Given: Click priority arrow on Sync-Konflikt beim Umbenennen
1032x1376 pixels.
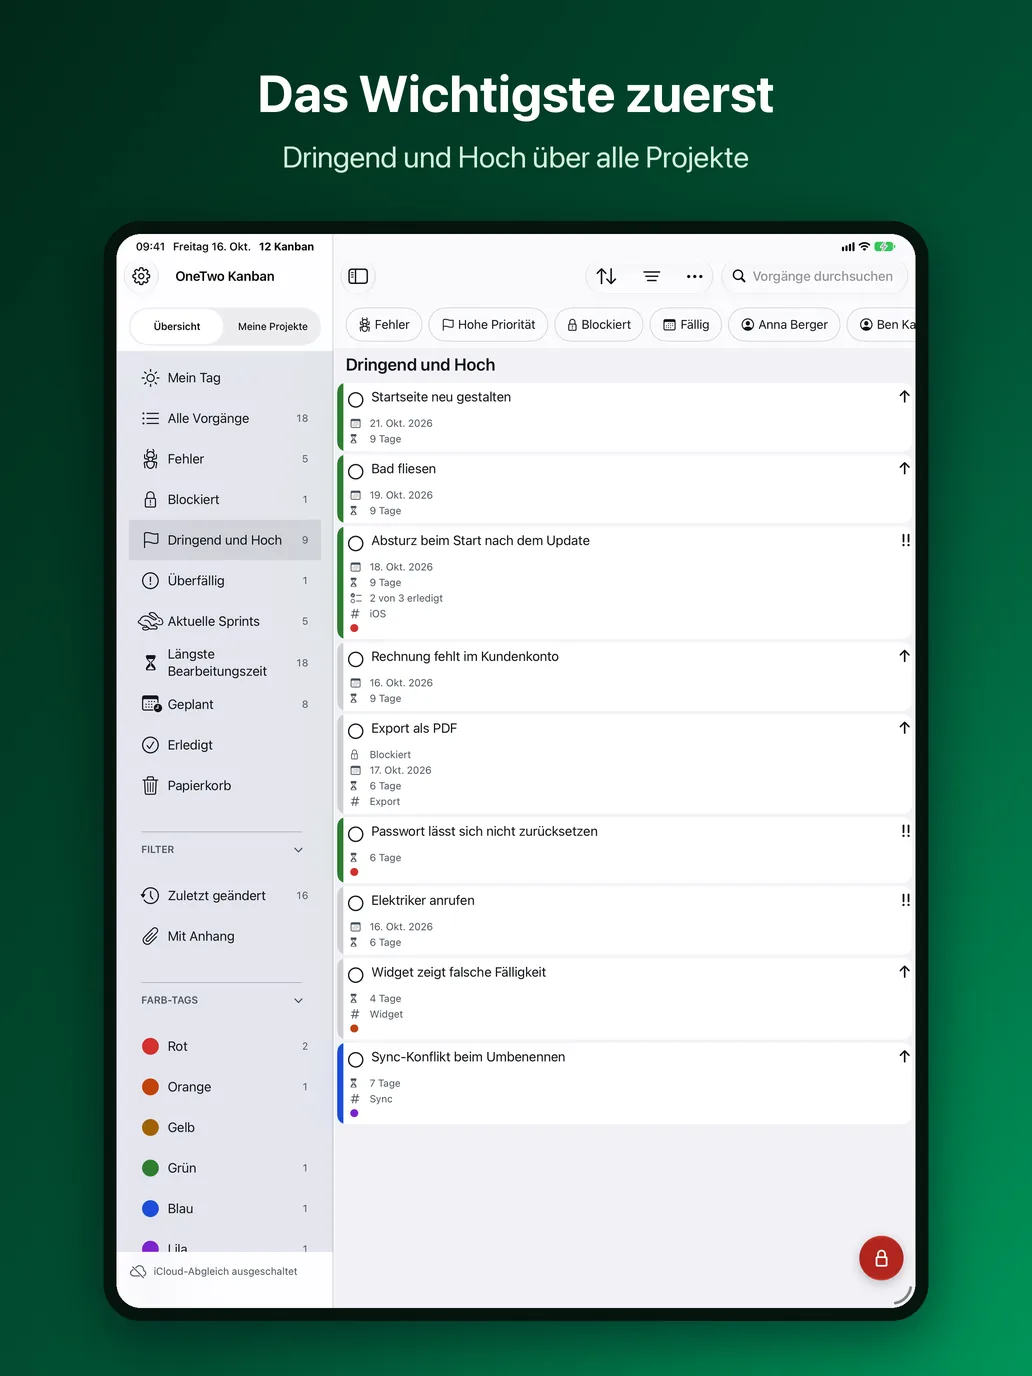Looking at the screenshot, I should click(904, 1056).
